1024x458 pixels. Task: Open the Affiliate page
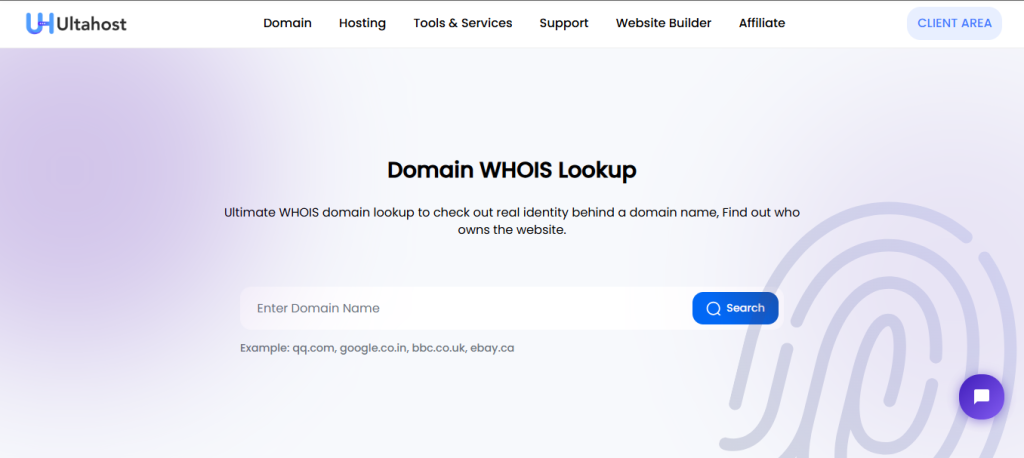pos(762,23)
